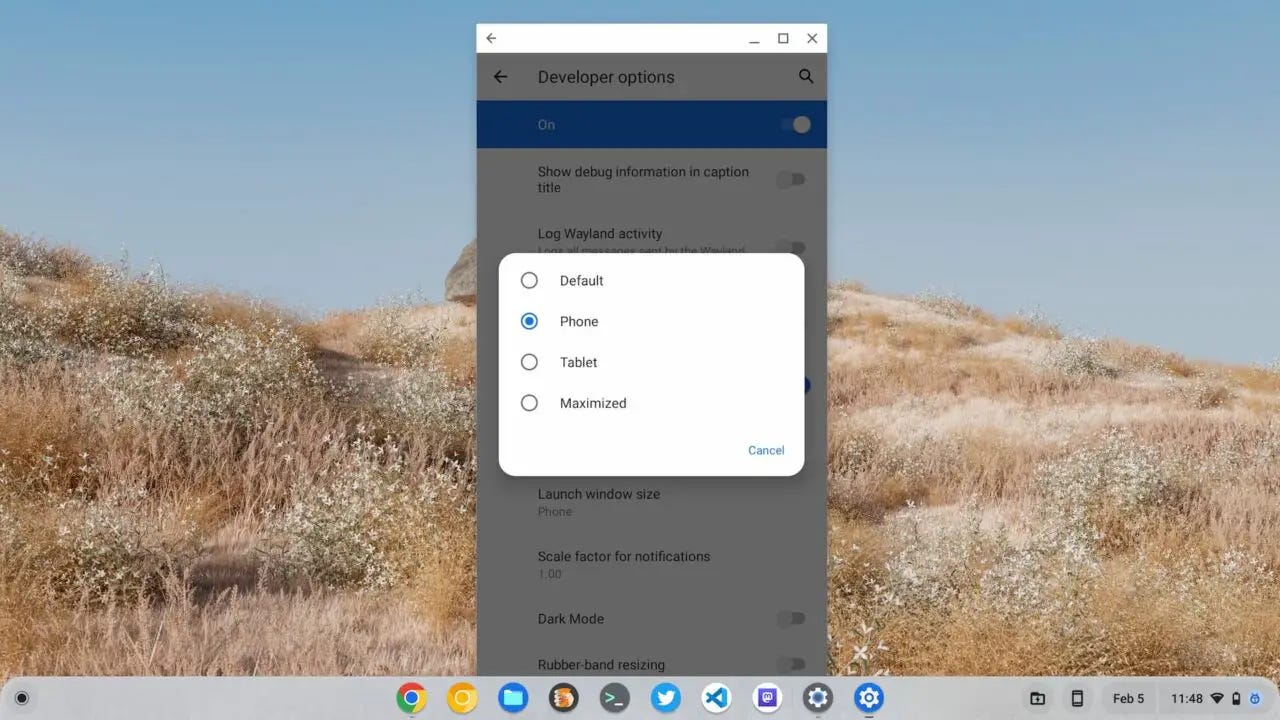1280x720 pixels.
Task: Open the blue Android Settings gear in shelf
Action: click(869, 698)
